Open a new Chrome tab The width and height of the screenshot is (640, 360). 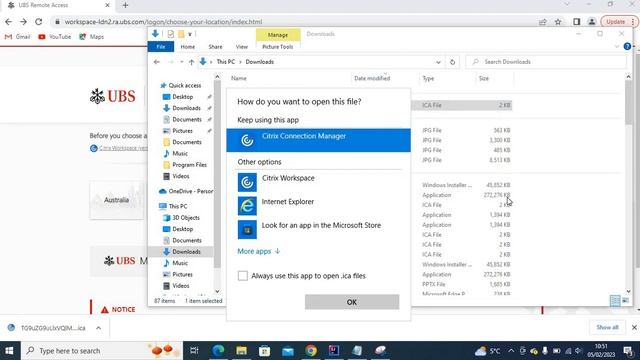[125, 5]
